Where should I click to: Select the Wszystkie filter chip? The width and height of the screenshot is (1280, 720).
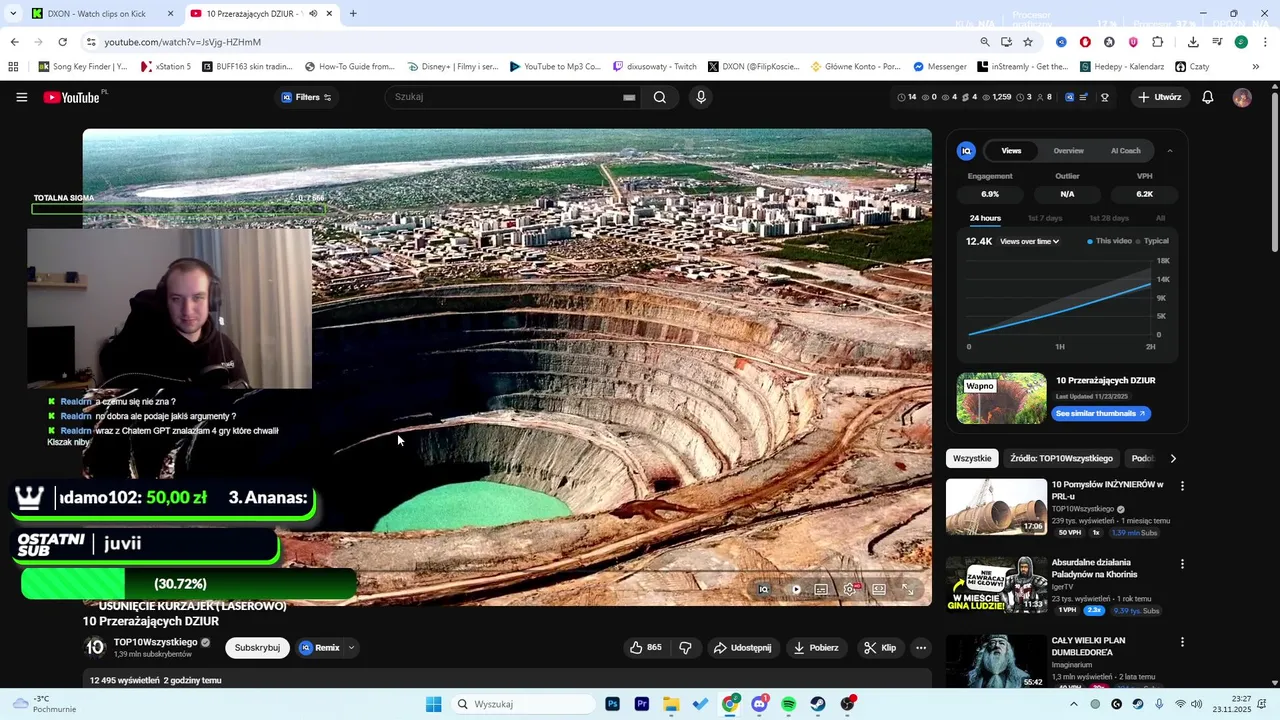[x=972, y=458]
